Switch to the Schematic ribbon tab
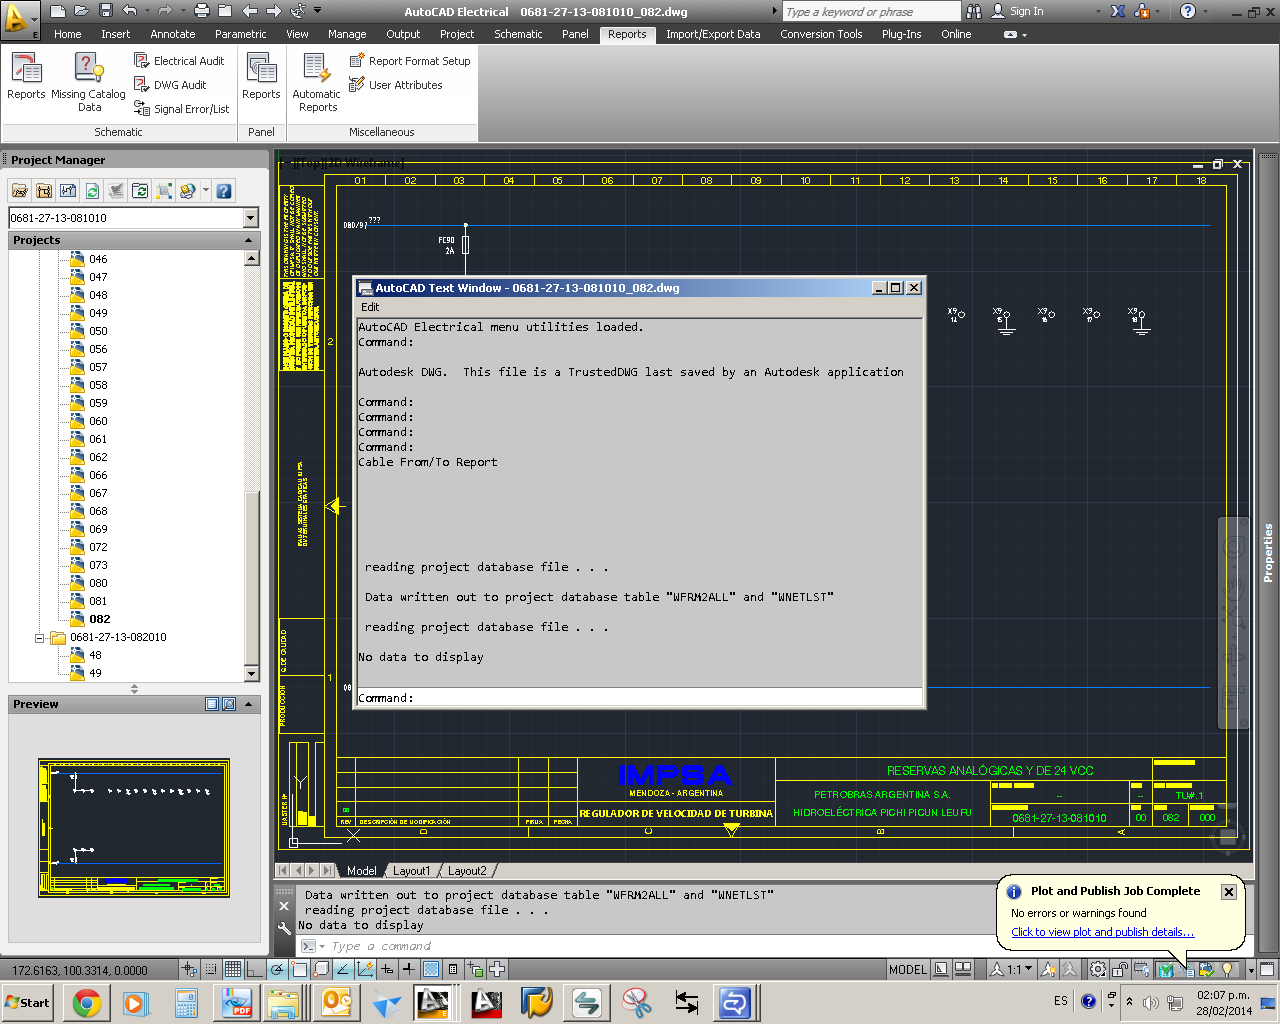 pos(518,34)
